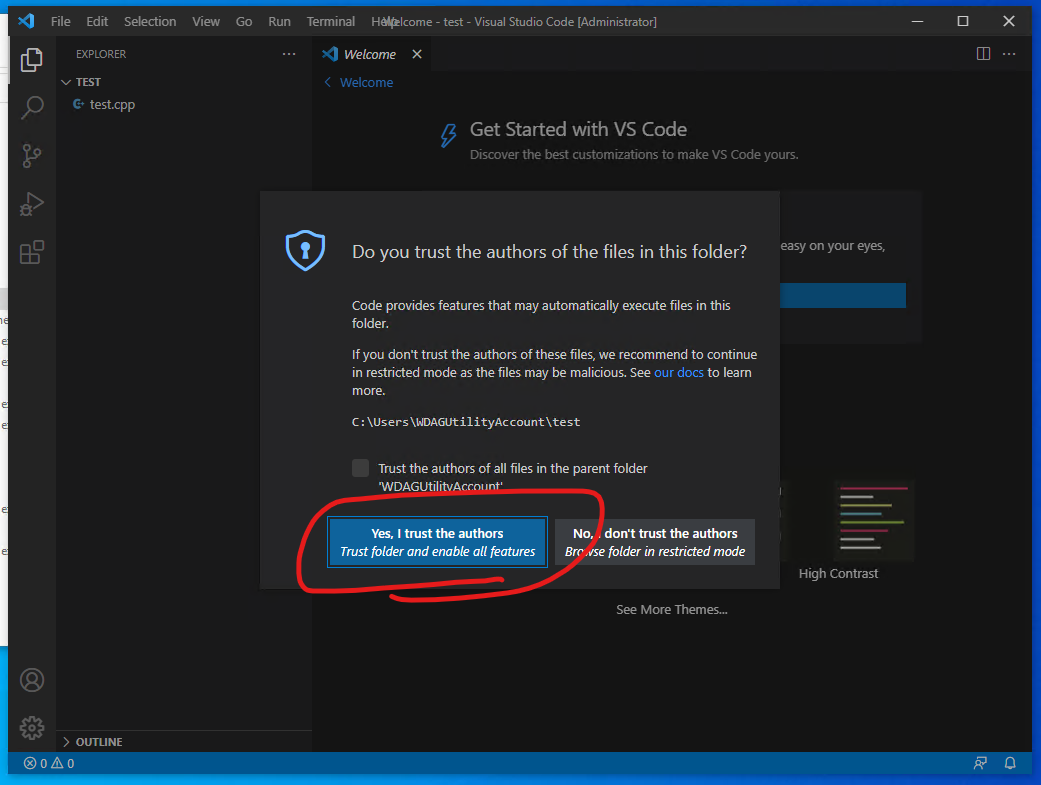
Task: Open editor More Actions ellipsis
Action: pos(1009,54)
